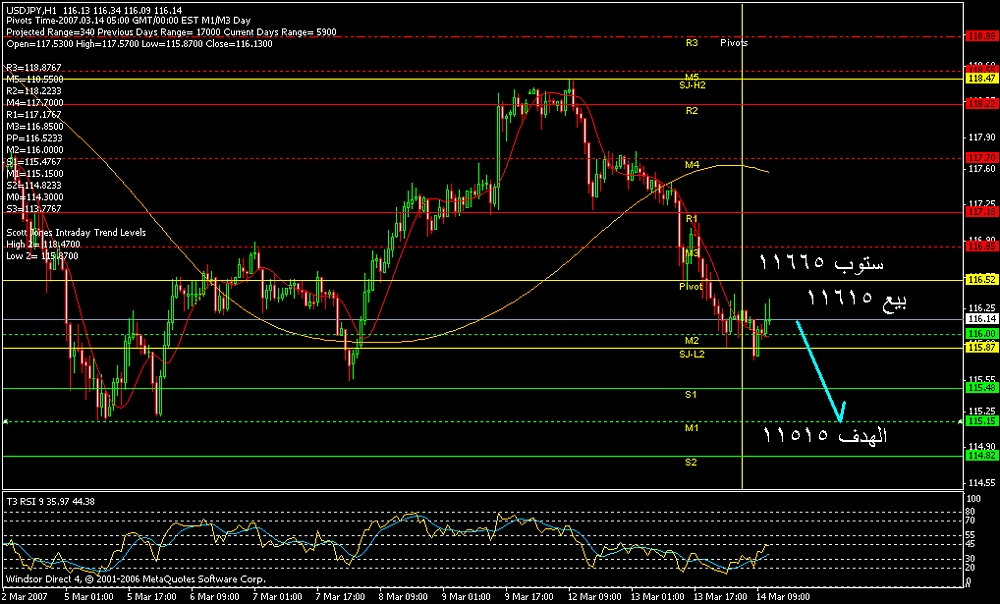Click the Pivots label beside the yellow vertical line

coord(733,44)
